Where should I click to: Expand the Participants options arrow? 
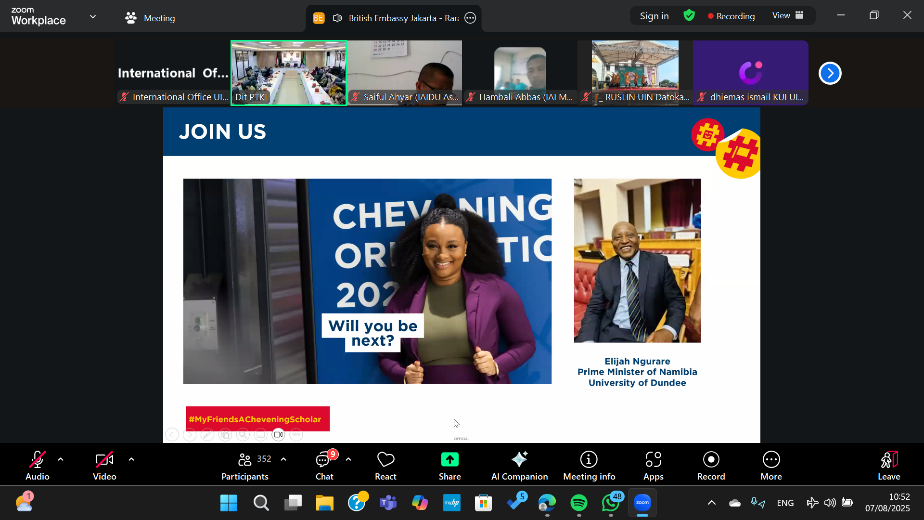point(283,459)
